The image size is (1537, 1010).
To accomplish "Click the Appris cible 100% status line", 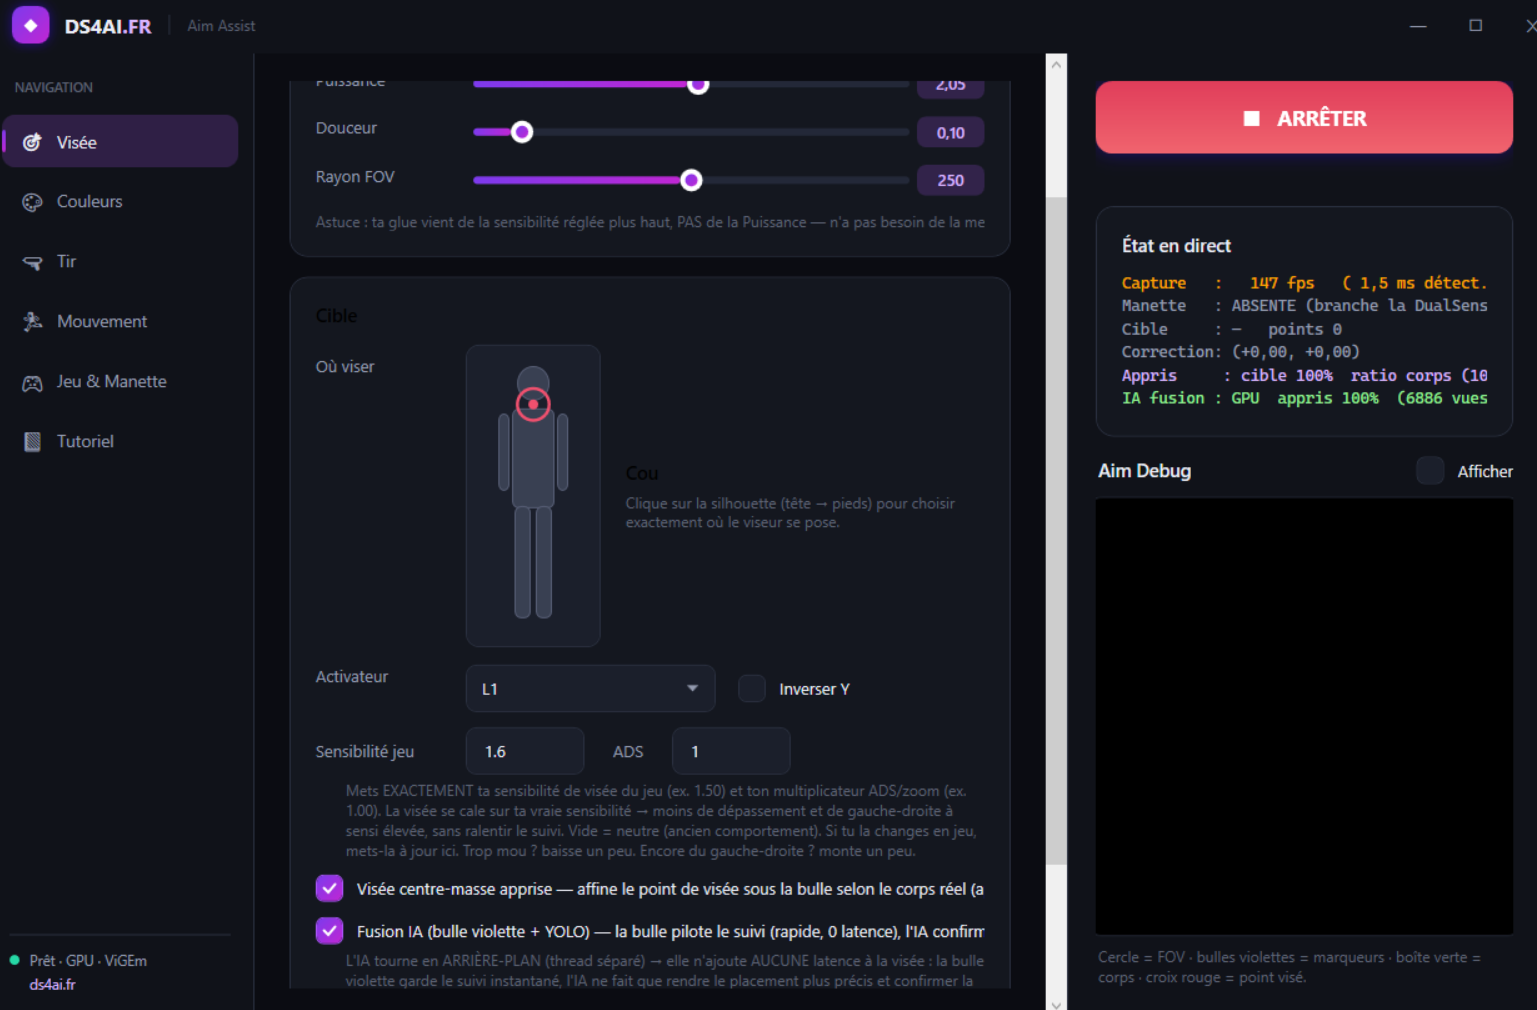I will point(1304,375).
